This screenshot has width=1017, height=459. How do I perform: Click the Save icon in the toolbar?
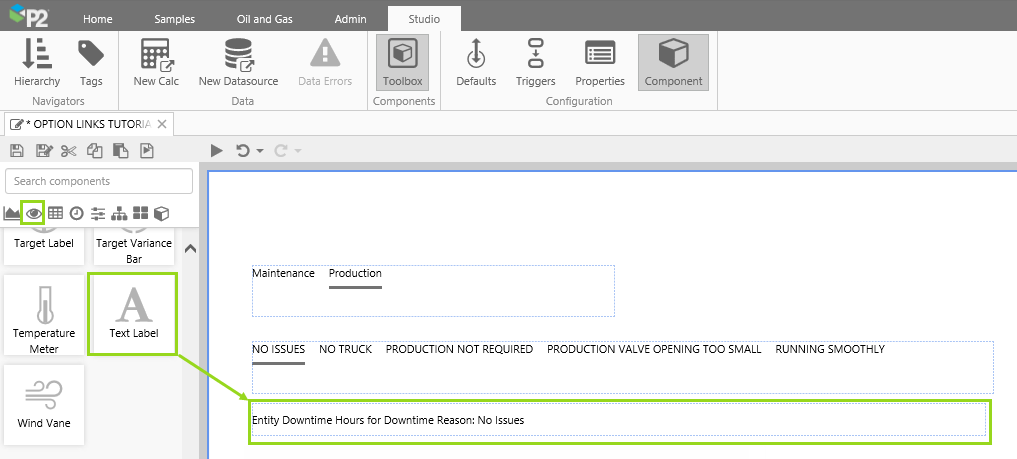pyautogui.click(x=16, y=151)
